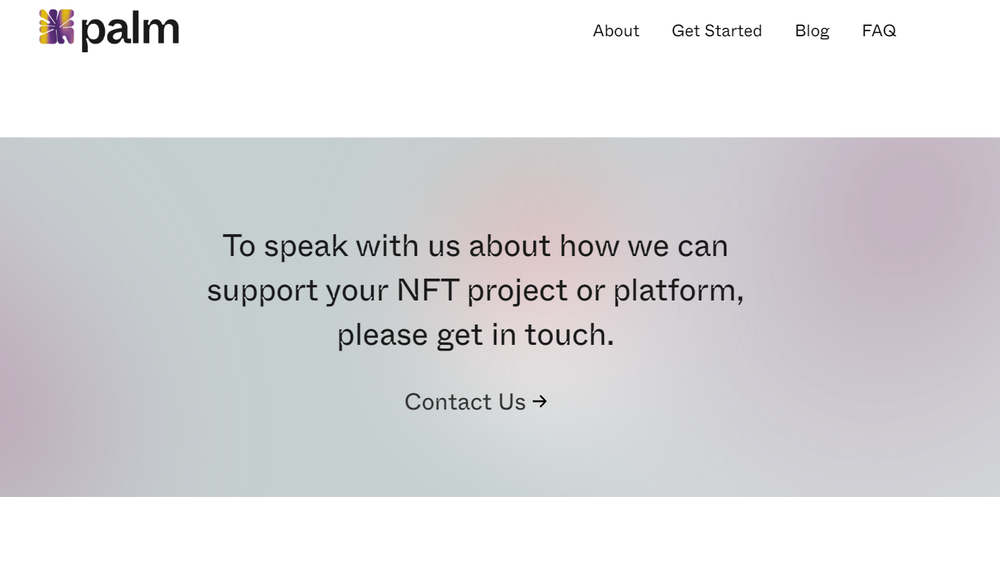Screen dimensions: 1000x574
Task: Click the "please get in touch." line
Action: pyautogui.click(x=475, y=335)
